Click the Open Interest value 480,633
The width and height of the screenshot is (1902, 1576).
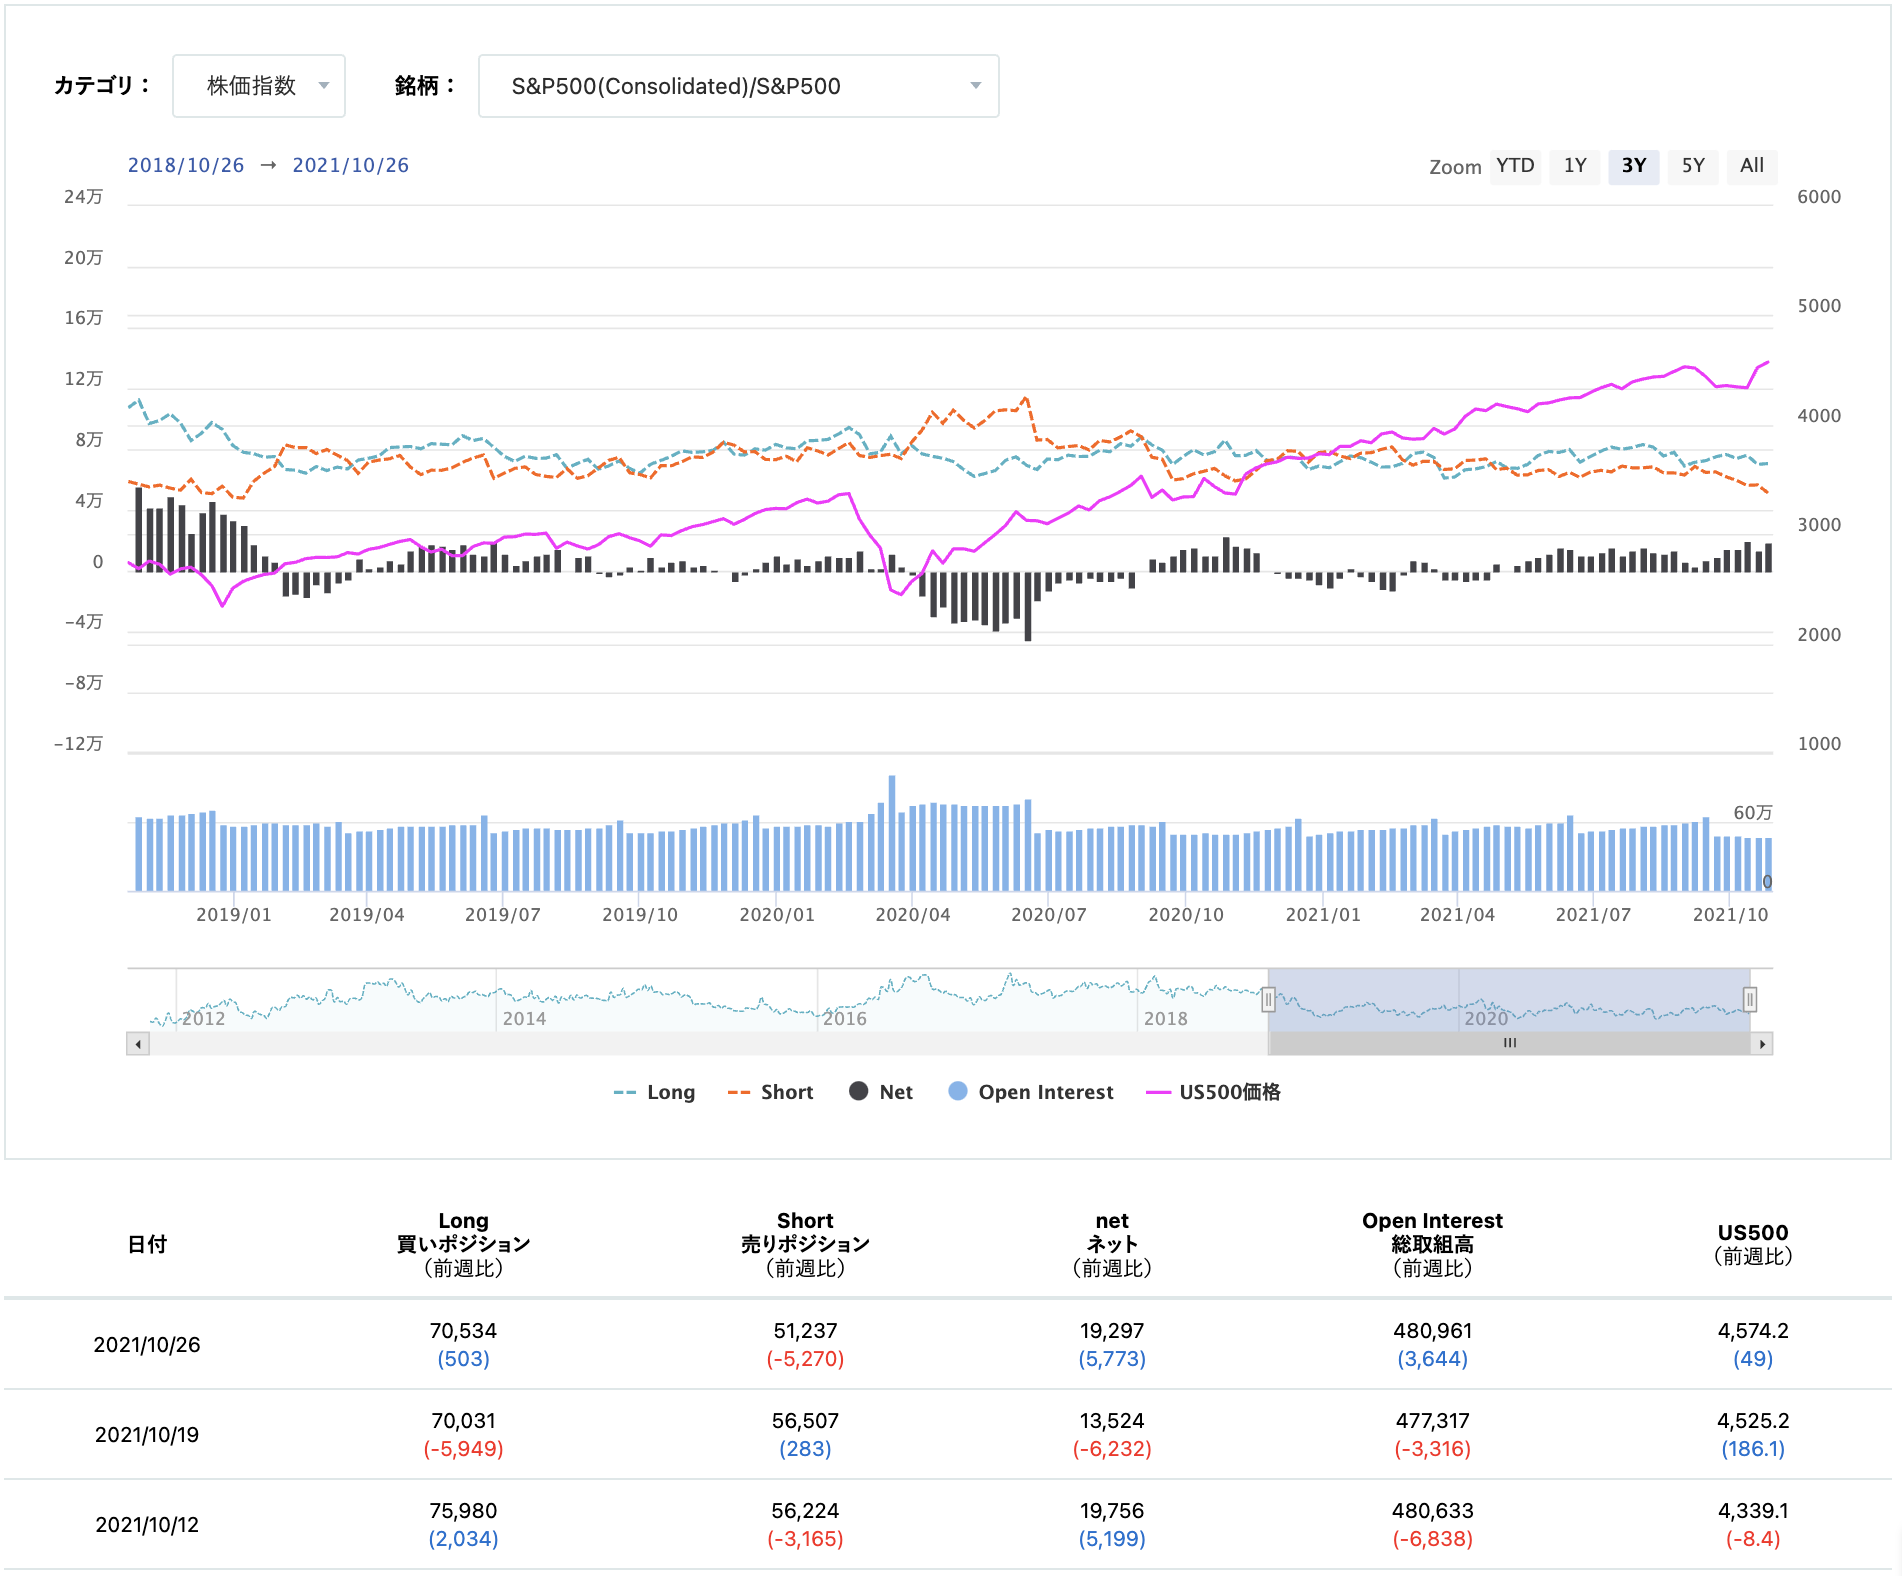(x=1432, y=1511)
